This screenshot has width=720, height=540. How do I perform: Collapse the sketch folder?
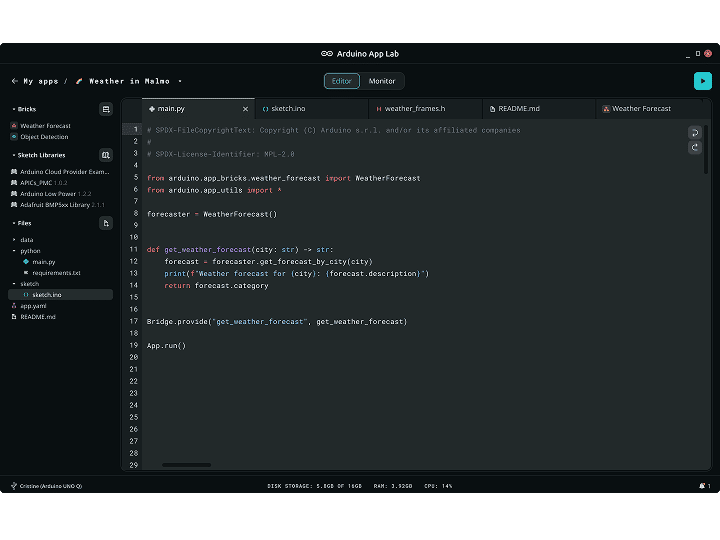(x=14, y=284)
